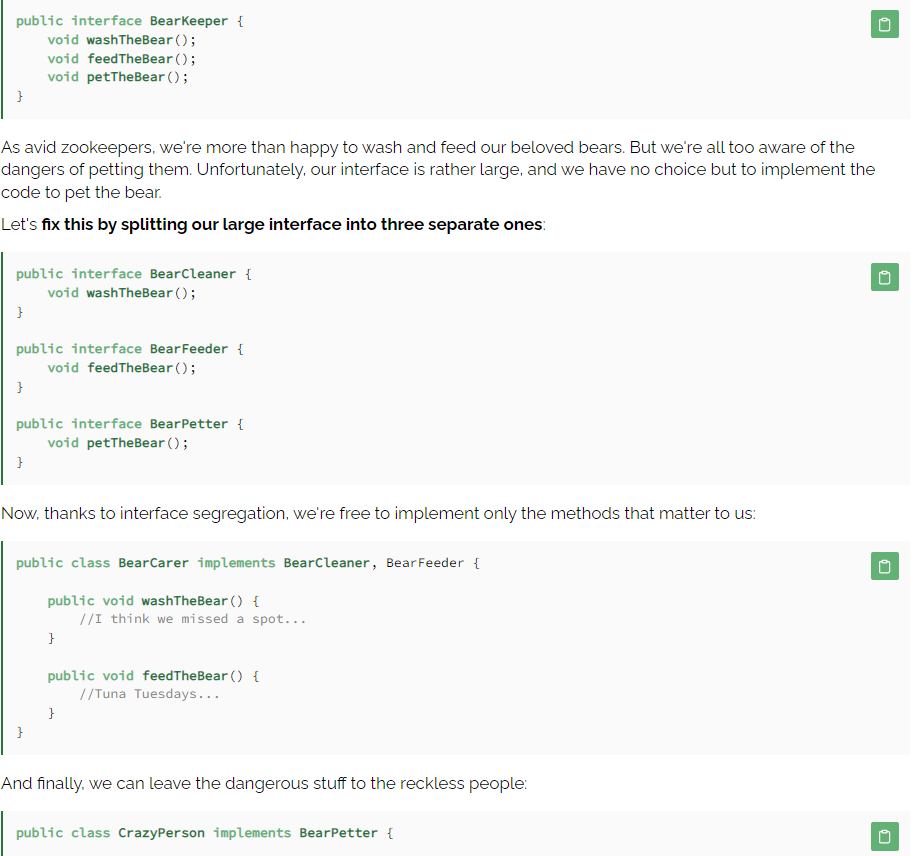Click feedTheBear method inside BearFeeder interface
This screenshot has width=918, height=856.
pos(129,368)
